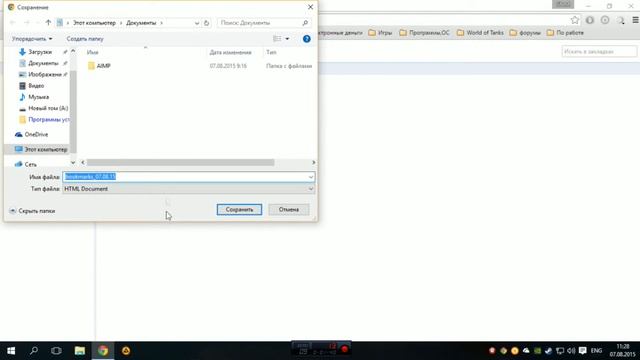The image size is (640, 360).
Task: Click Скрыть папки to hide folders
Action: pyautogui.click(x=32, y=211)
